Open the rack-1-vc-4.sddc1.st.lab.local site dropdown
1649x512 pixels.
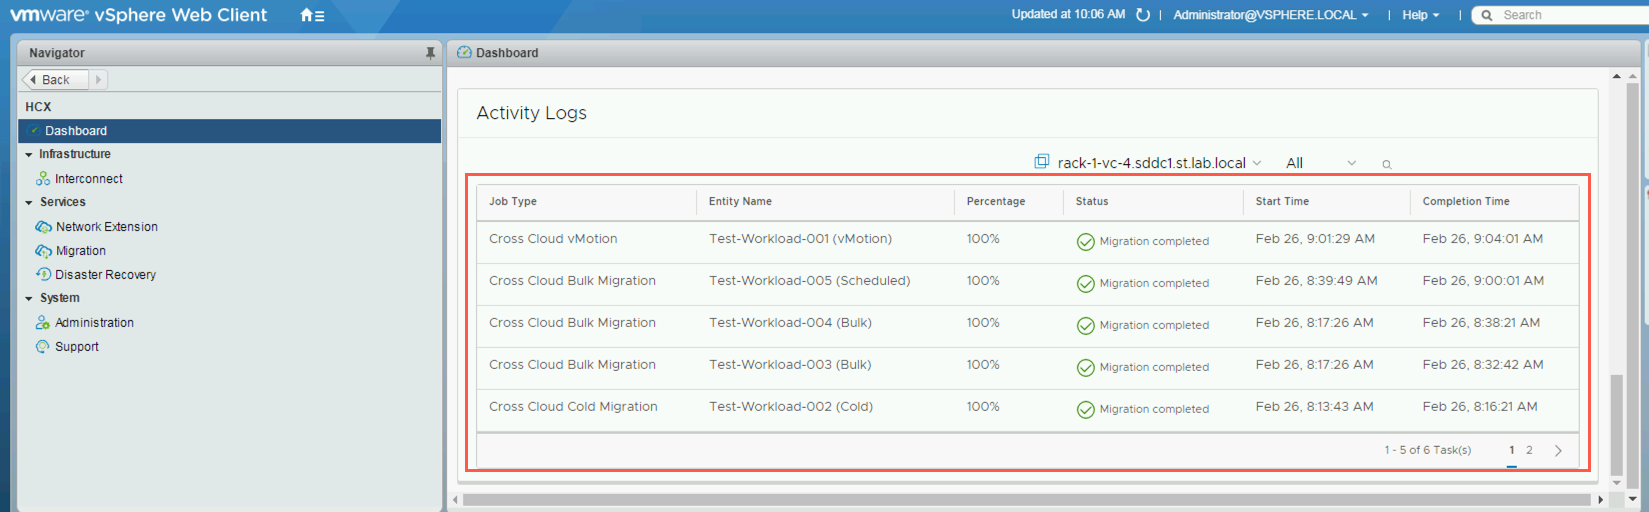click(1150, 163)
